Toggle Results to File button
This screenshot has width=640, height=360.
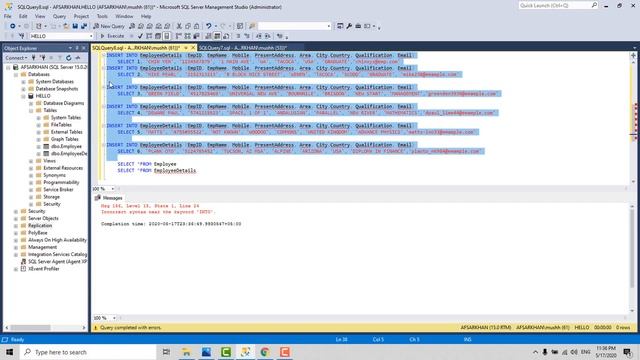[x=226, y=36]
